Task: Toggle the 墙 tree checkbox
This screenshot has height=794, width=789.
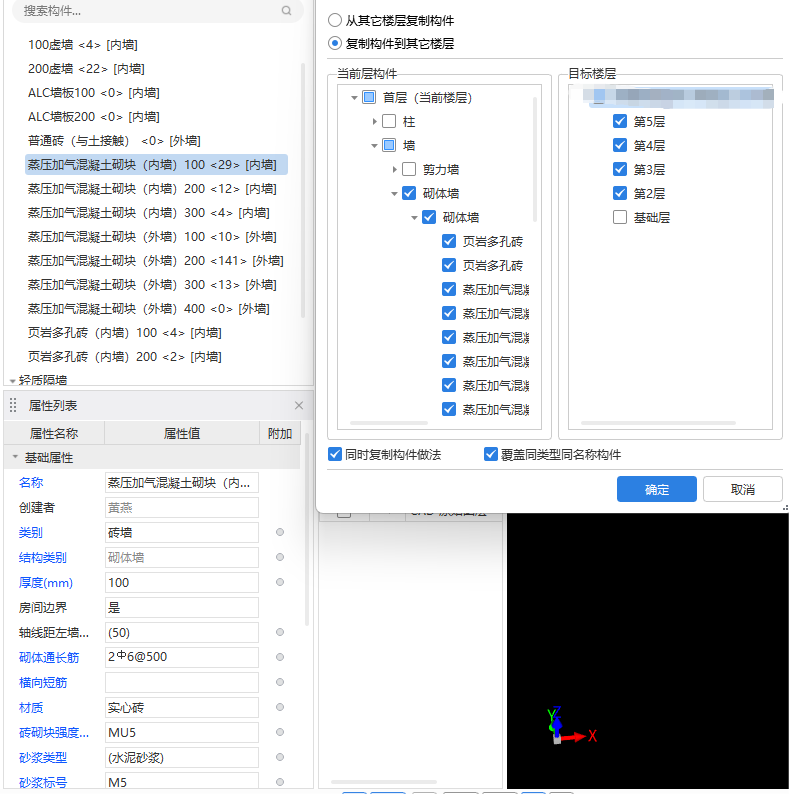Action: (389, 145)
